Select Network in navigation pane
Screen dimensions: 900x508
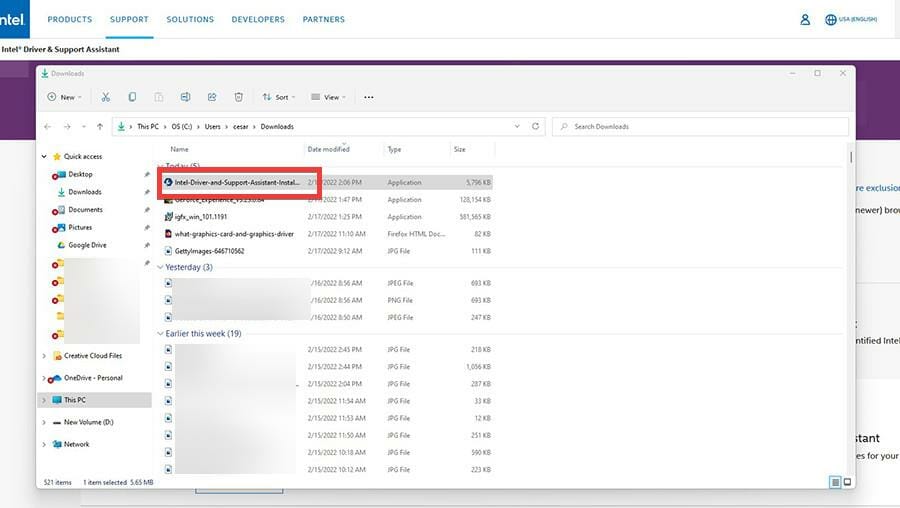tap(76, 444)
